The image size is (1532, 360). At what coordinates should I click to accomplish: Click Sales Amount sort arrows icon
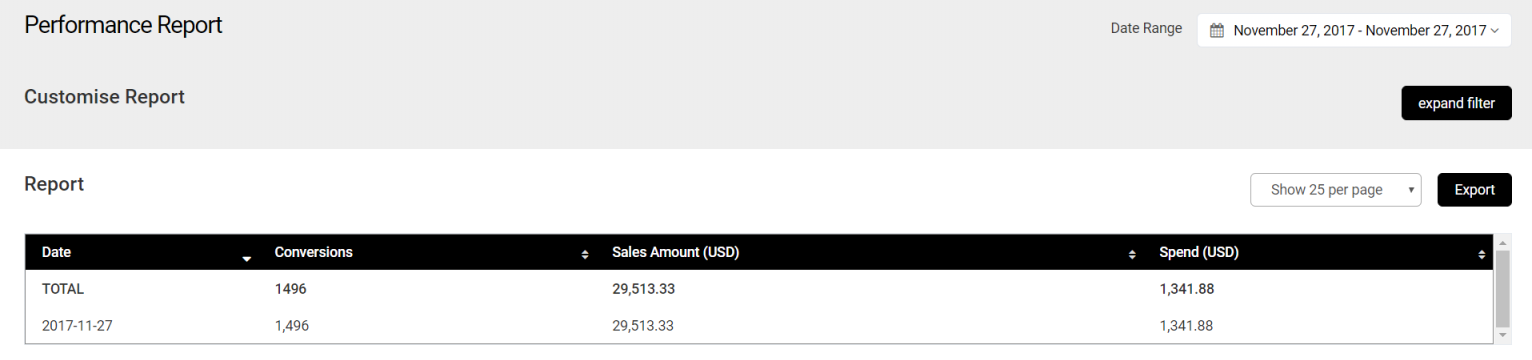pos(1132,256)
